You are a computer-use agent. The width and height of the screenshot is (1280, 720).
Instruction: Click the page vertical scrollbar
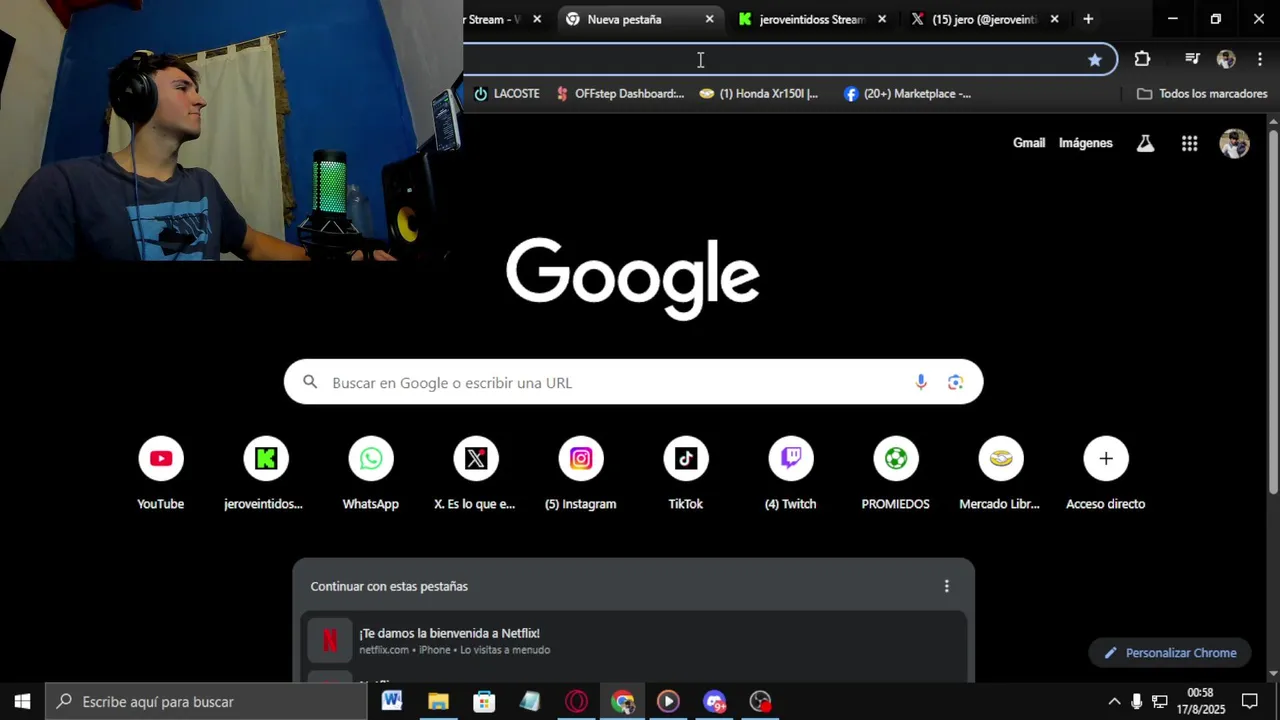[1273, 310]
